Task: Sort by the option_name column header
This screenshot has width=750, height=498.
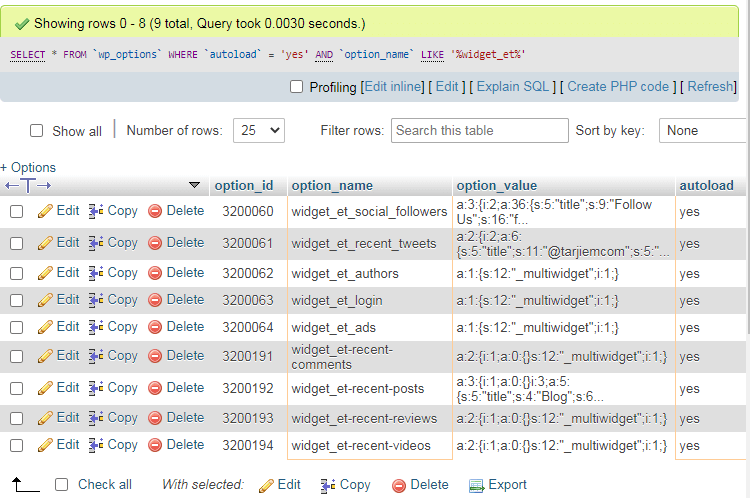Action: click(332, 186)
